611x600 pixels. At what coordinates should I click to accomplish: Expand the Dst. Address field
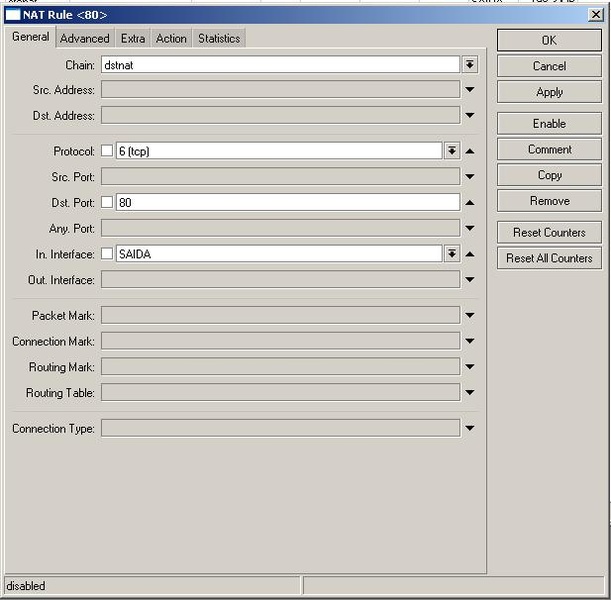tap(470, 115)
